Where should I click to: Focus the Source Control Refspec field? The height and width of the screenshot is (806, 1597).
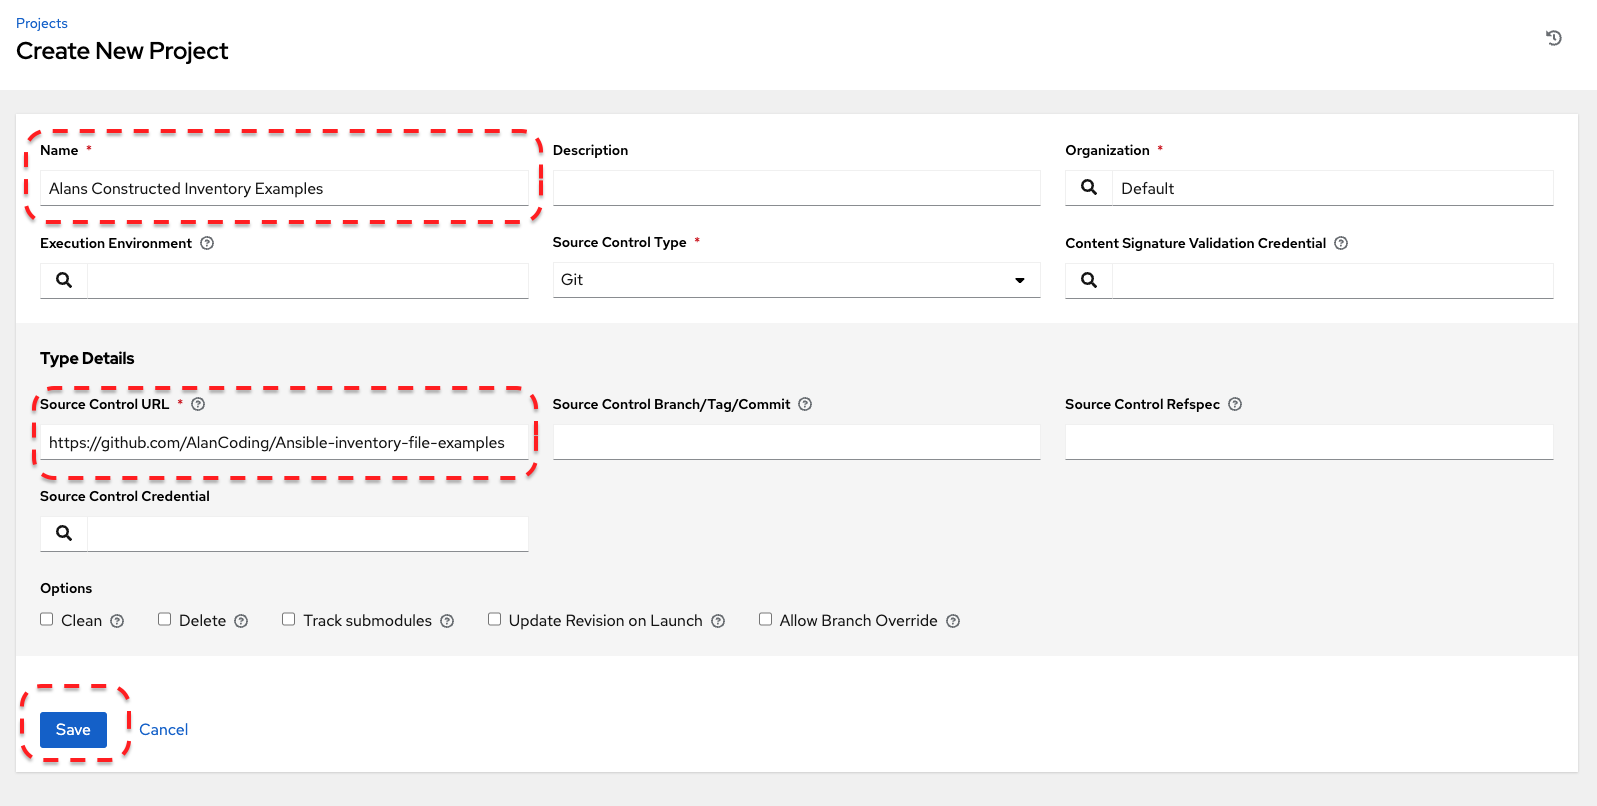[x=1309, y=442]
